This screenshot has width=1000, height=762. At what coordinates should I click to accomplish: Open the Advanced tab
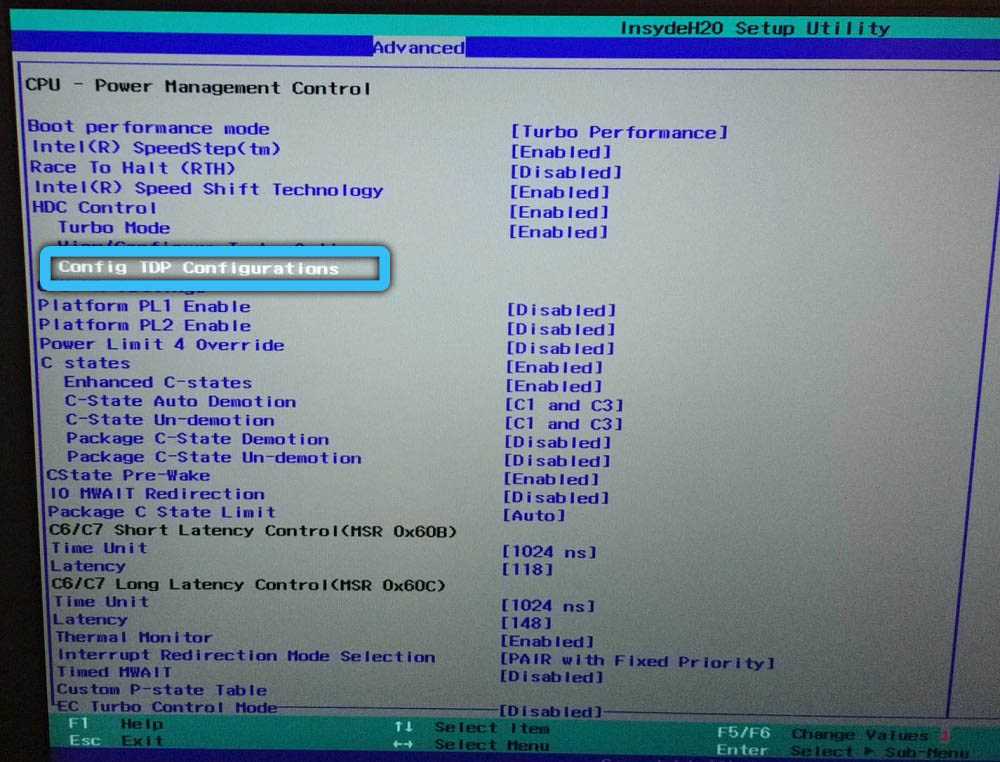click(x=418, y=47)
